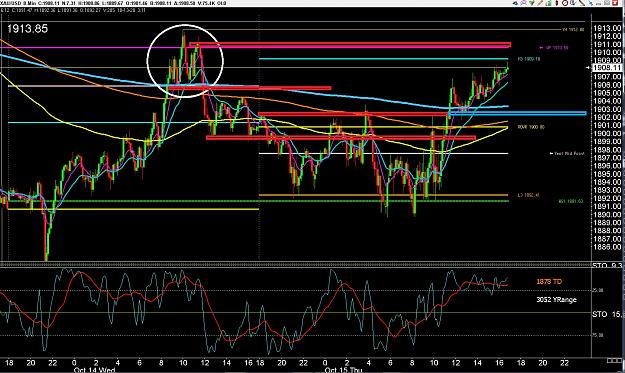Select the yellow pencil drawing tool

tap(540, 3)
